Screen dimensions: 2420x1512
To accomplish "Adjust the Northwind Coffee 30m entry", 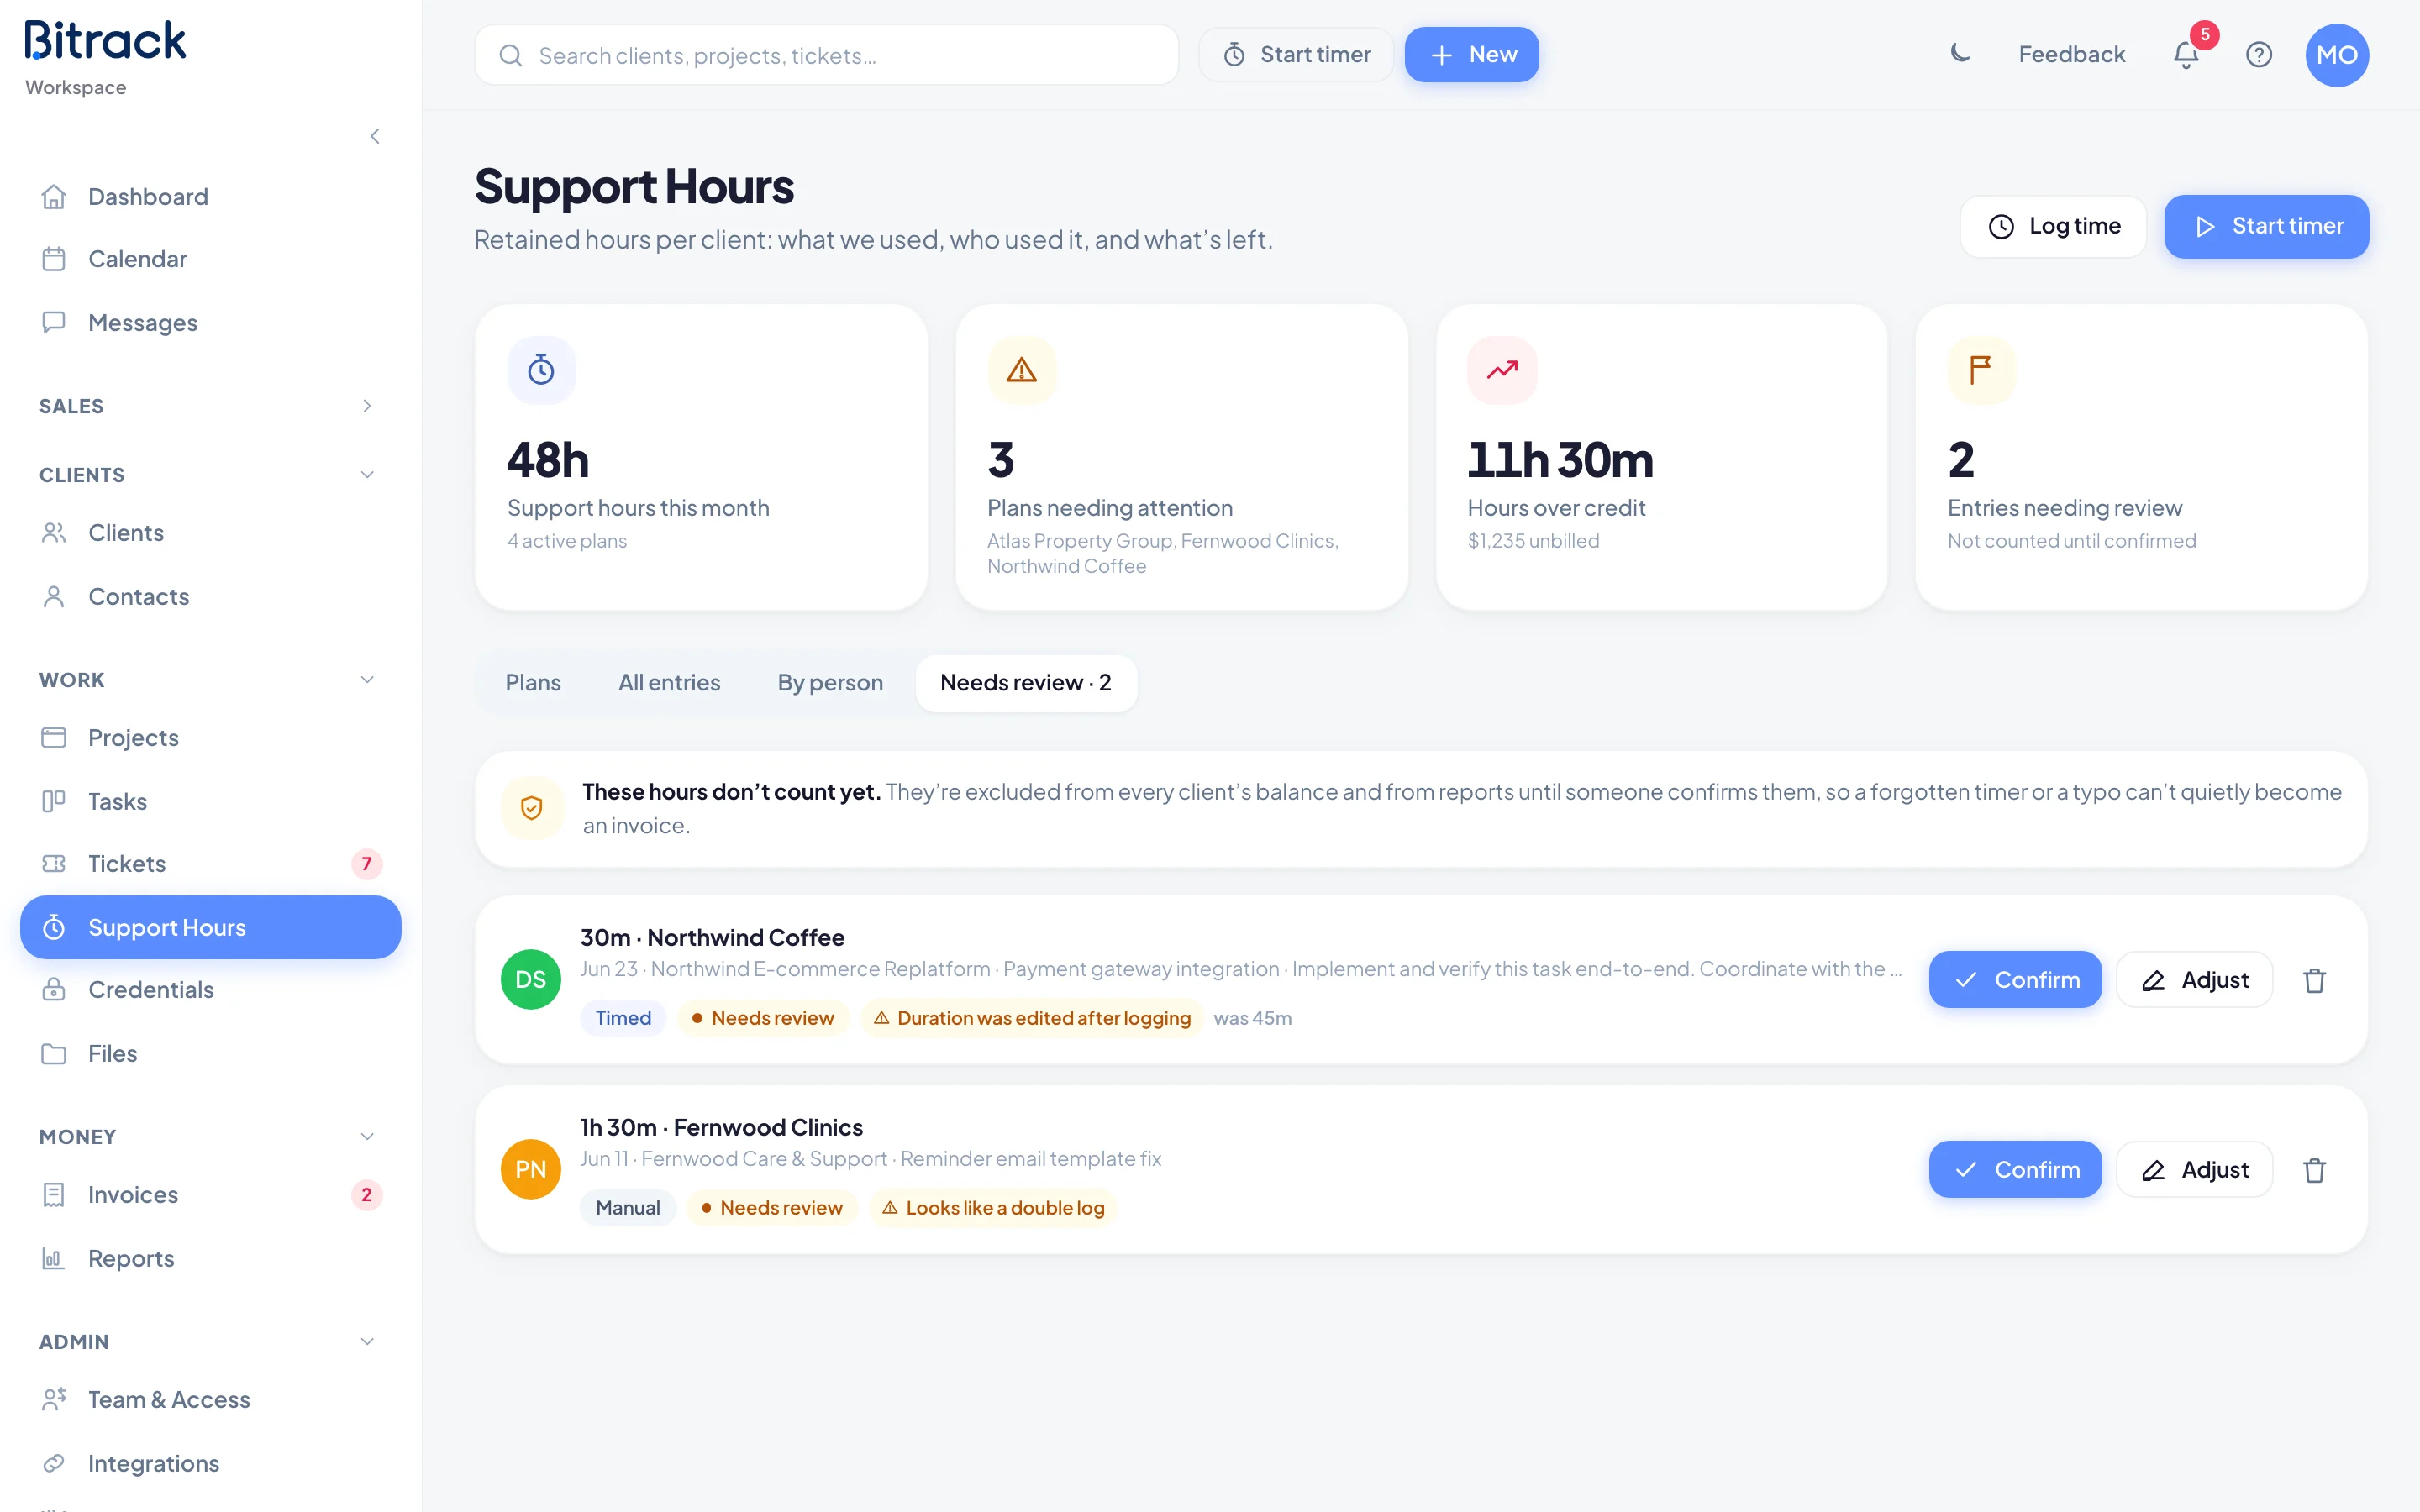I will [2195, 980].
